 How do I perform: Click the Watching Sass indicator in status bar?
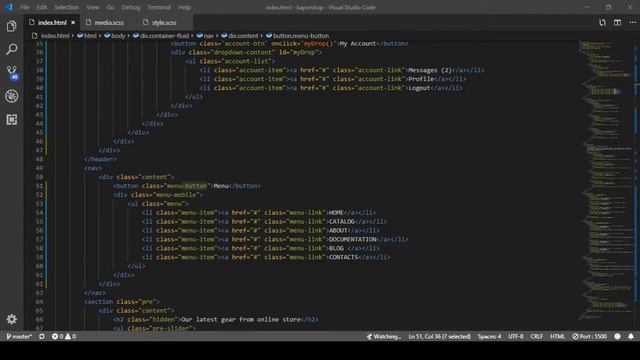pos(384,336)
